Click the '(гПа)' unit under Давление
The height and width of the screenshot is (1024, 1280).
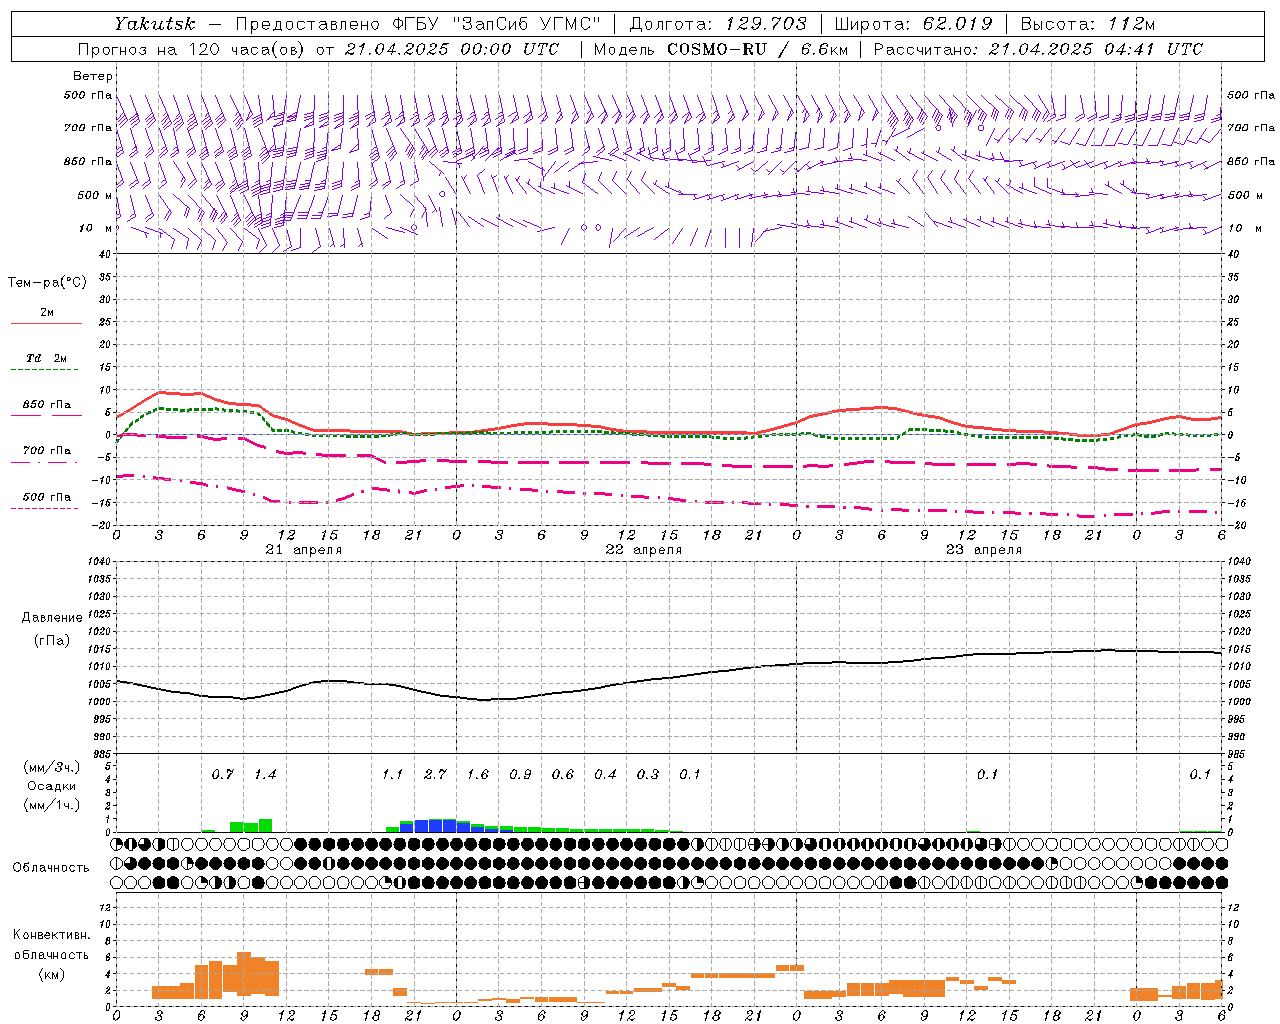click(52, 640)
